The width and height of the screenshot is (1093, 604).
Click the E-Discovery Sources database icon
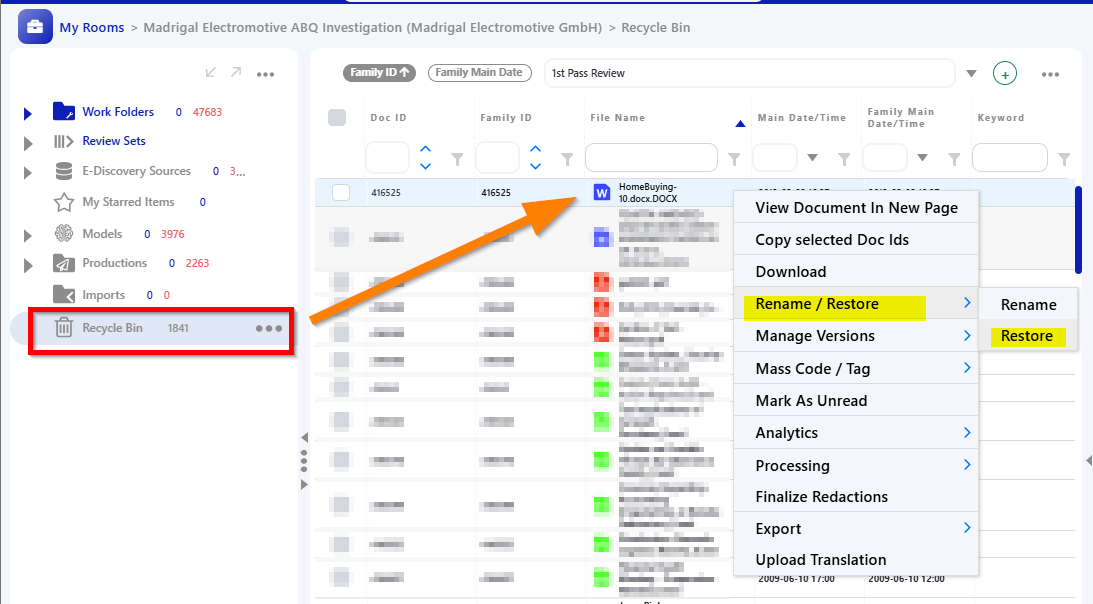click(x=63, y=171)
